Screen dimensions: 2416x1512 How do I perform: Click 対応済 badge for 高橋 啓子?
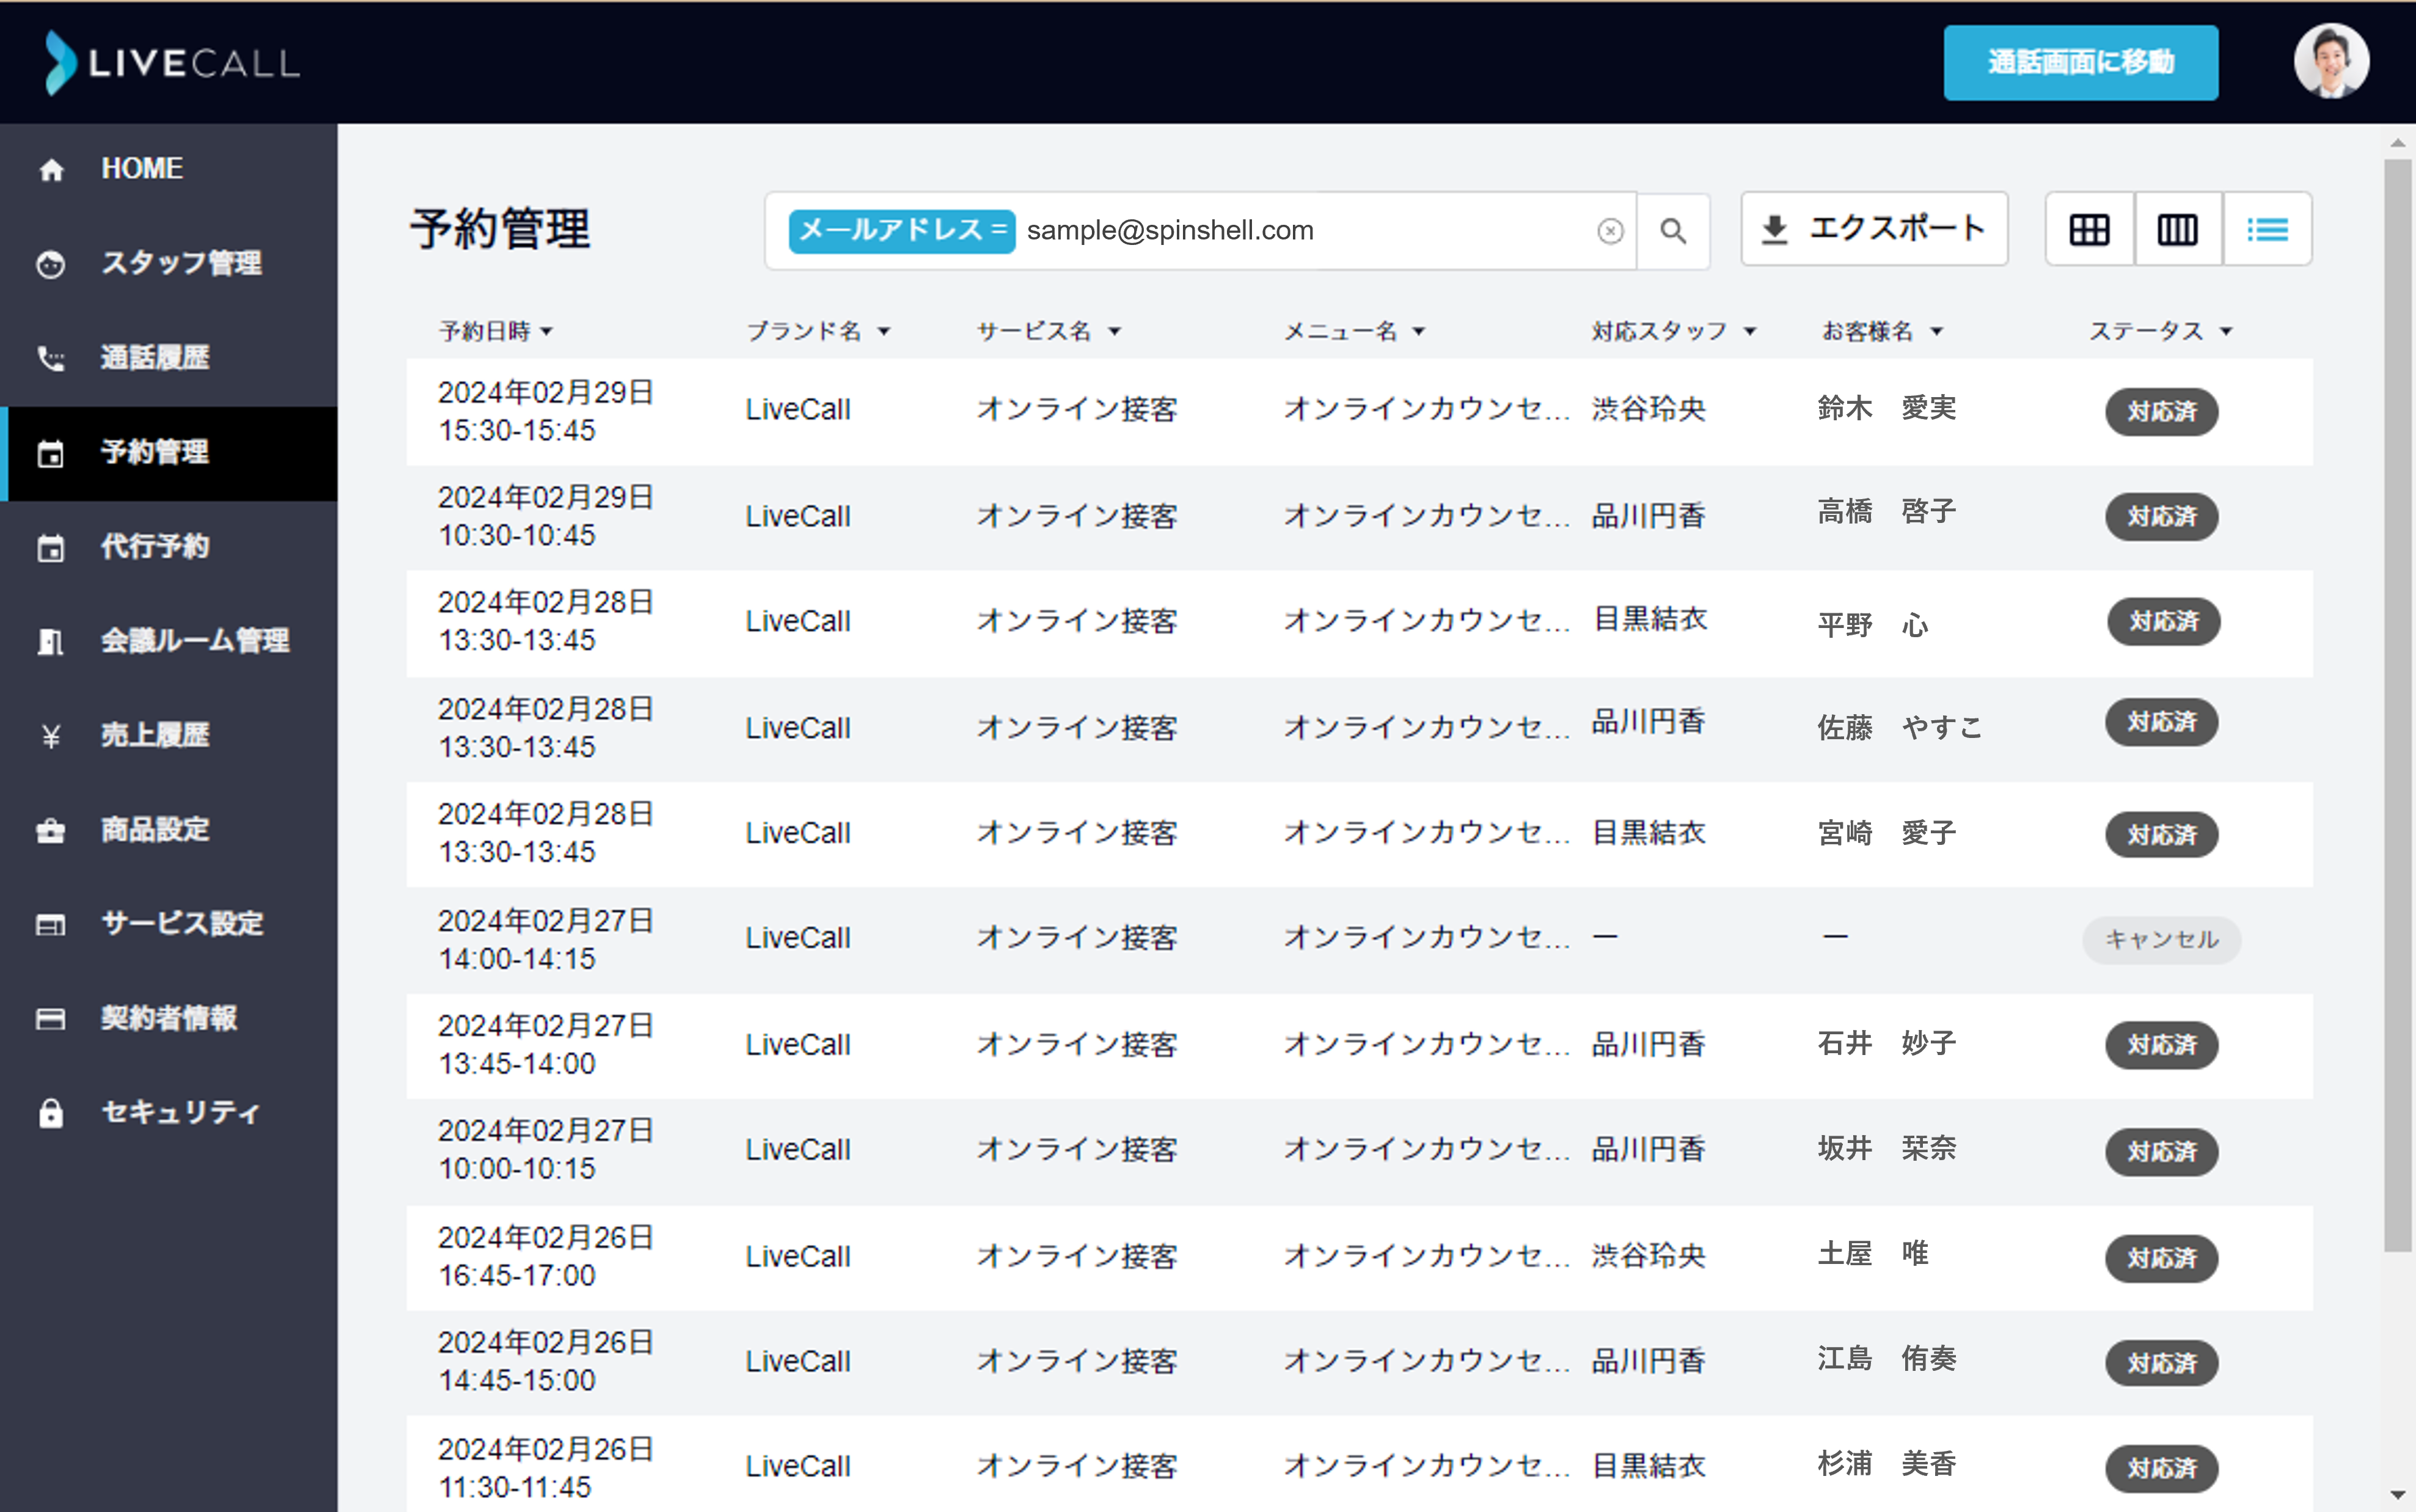coord(2161,517)
